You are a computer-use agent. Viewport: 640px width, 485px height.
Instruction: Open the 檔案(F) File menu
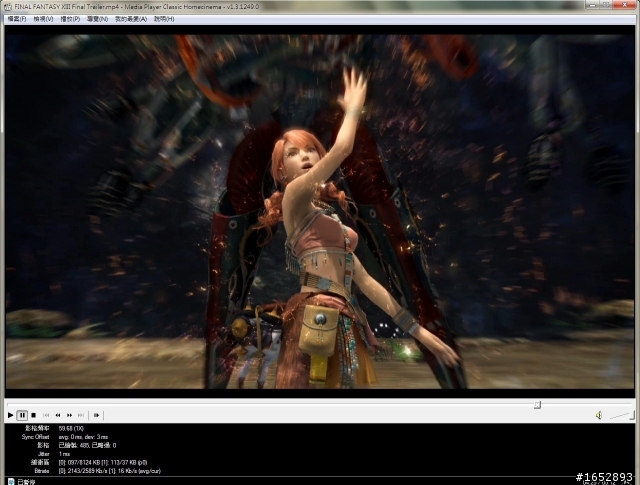pos(17,19)
